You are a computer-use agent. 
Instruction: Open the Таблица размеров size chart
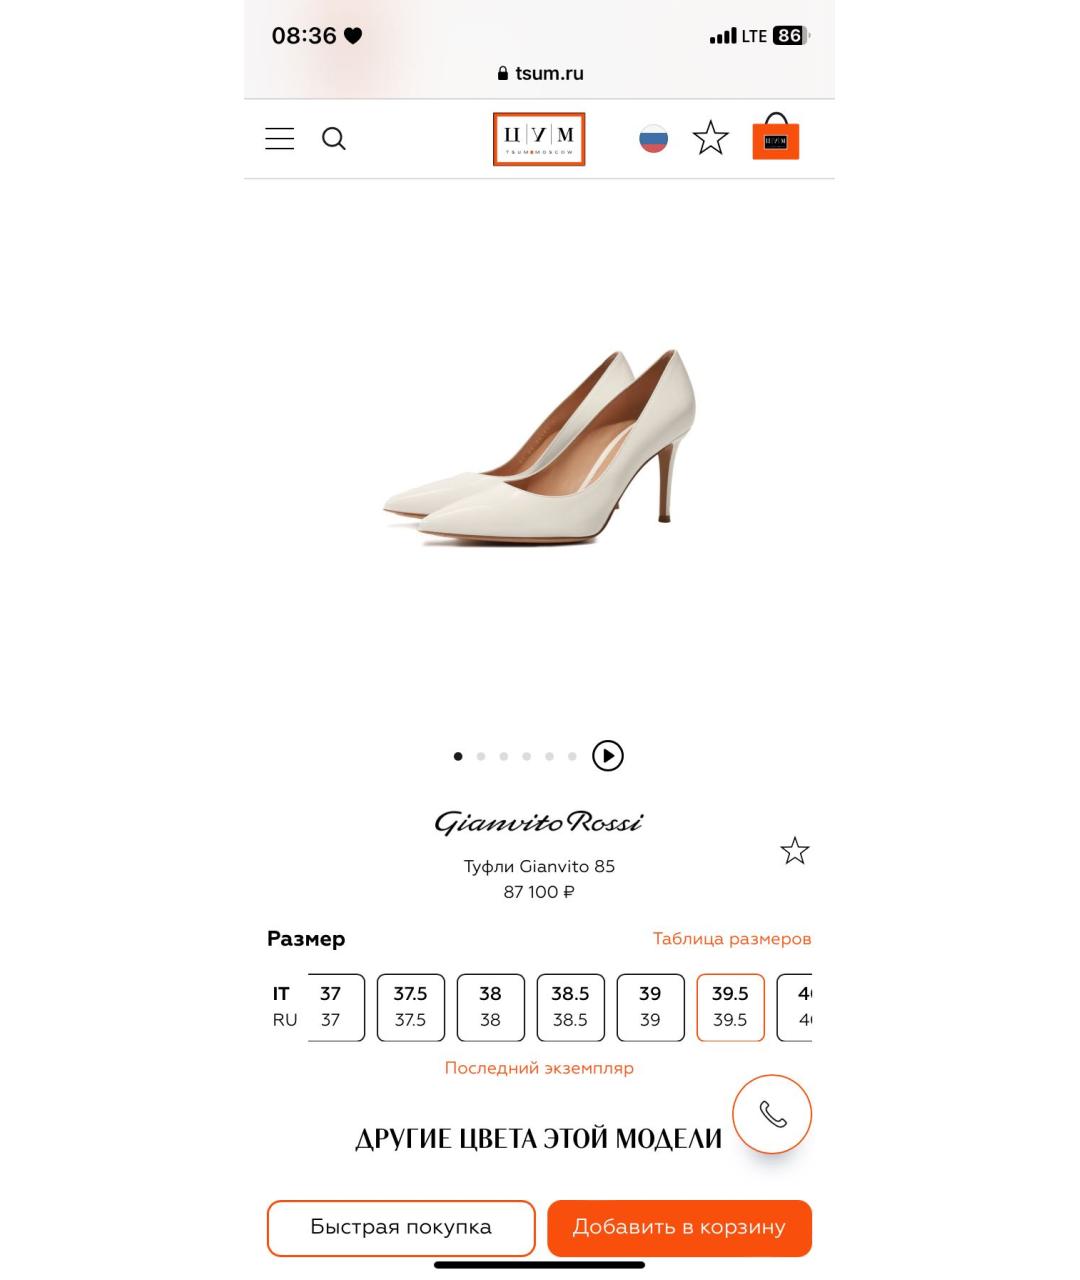[731, 938]
